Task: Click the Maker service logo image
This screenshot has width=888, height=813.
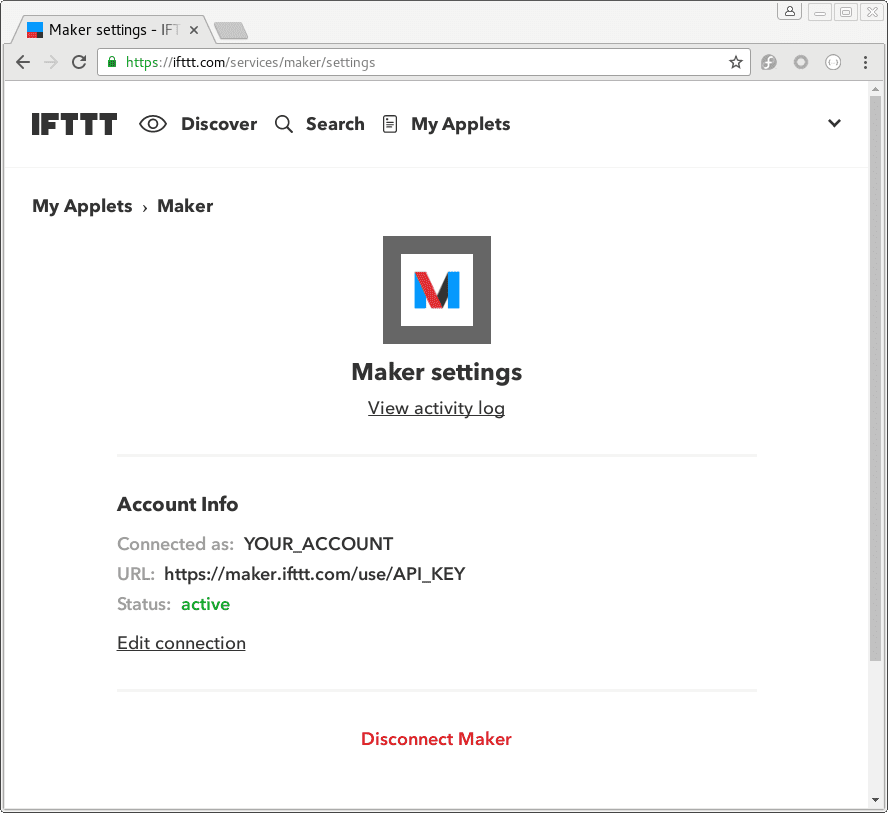Action: (x=436, y=290)
